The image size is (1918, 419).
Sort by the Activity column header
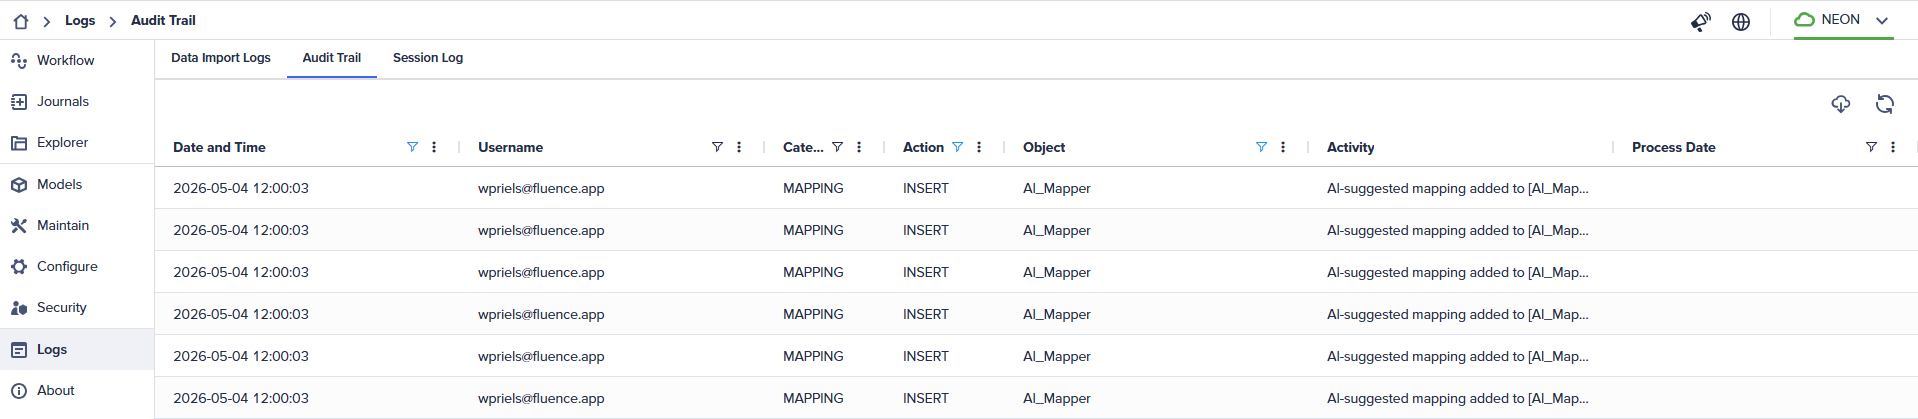coord(1350,147)
